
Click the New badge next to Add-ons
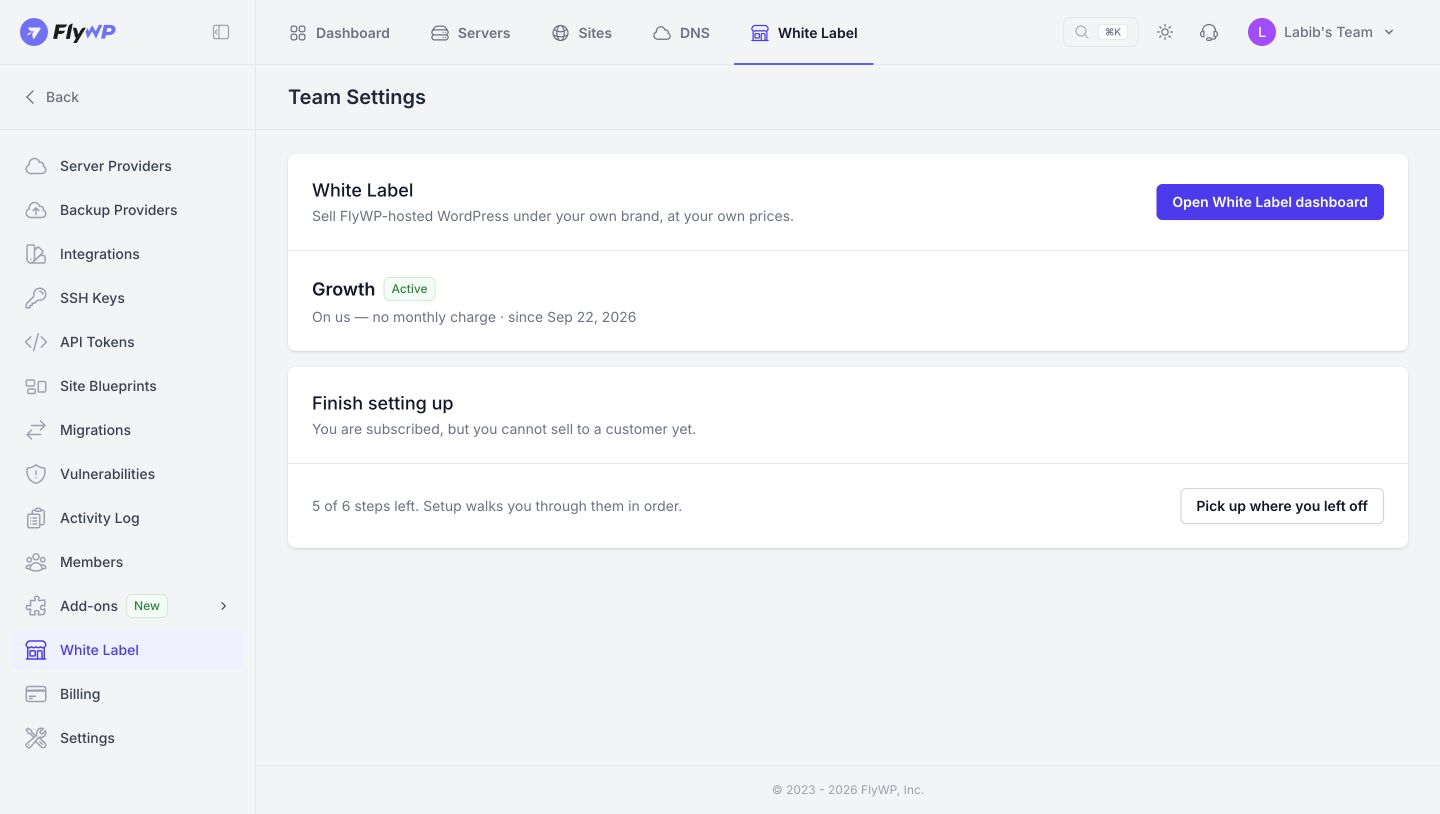click(147, 606)
